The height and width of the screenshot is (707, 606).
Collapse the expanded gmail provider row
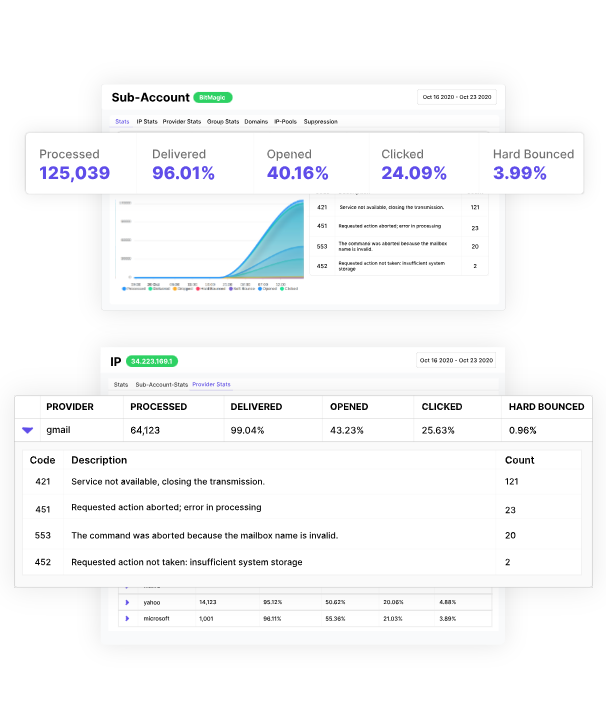tap(28, 430)
